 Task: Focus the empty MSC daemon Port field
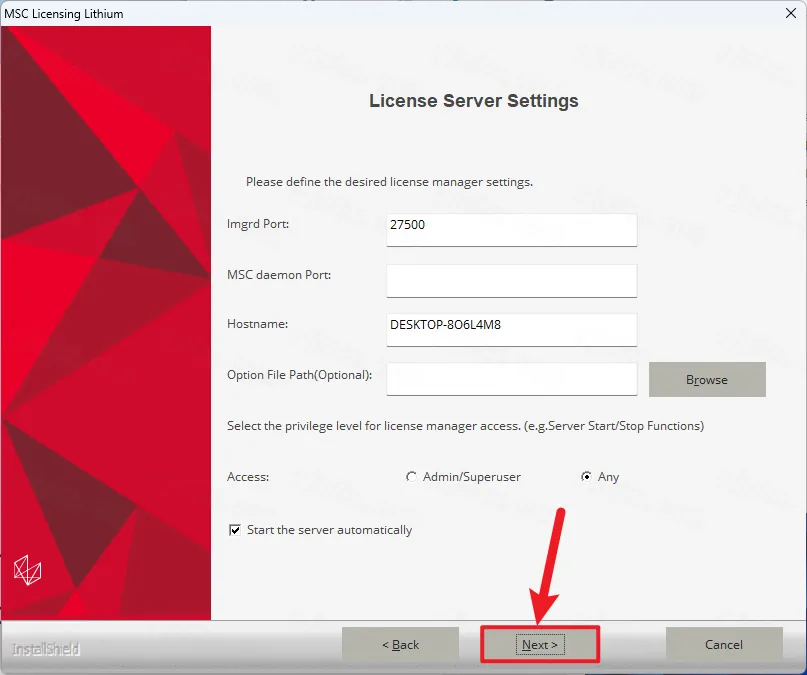511,281
